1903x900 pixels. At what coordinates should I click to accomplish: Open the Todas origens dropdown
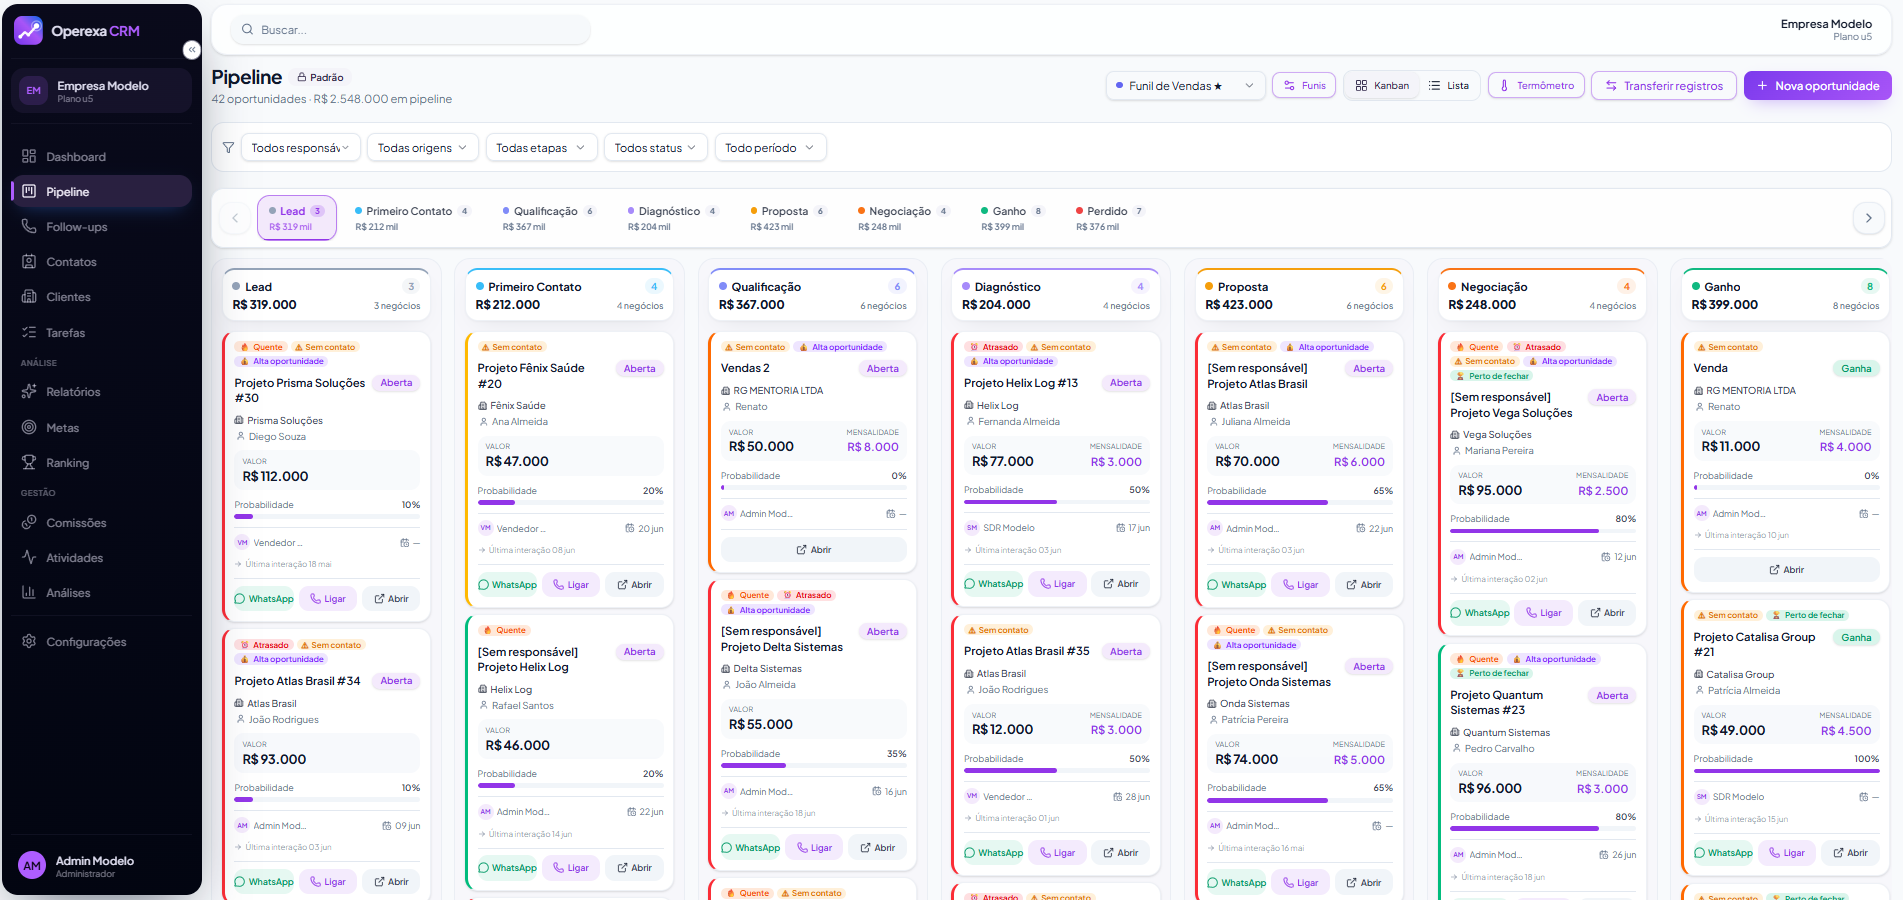pos(422,148)
